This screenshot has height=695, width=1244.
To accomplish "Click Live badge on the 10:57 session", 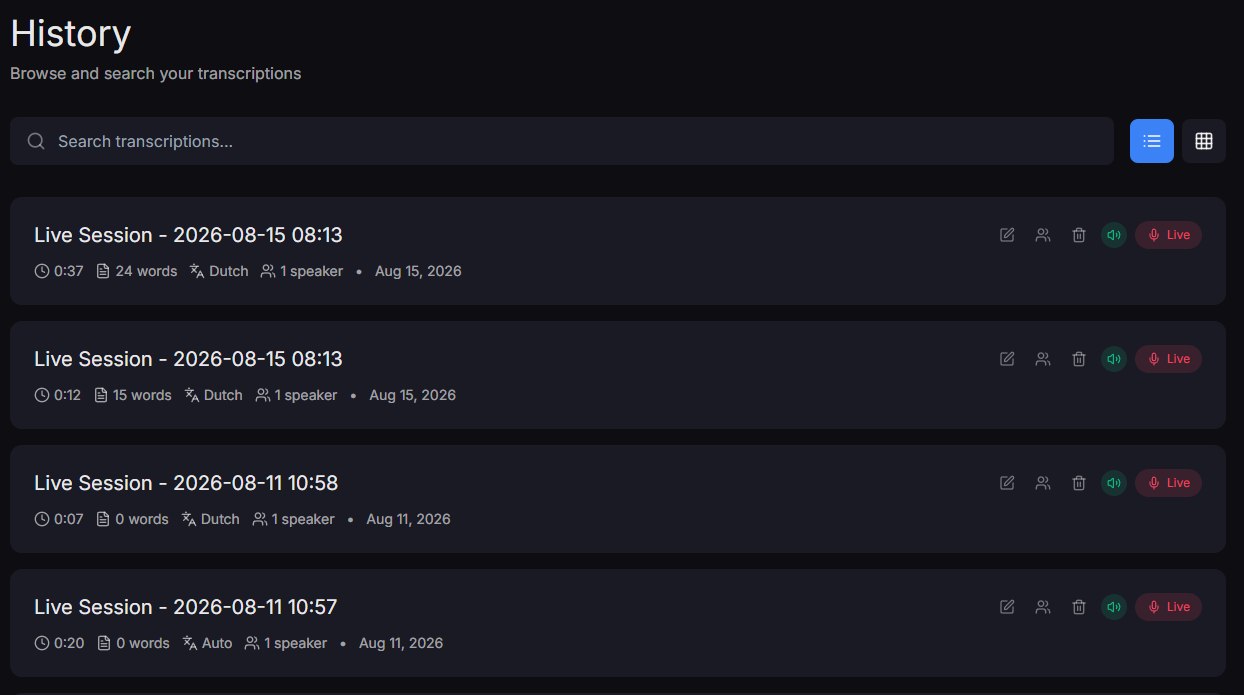I will point(1168,607).
